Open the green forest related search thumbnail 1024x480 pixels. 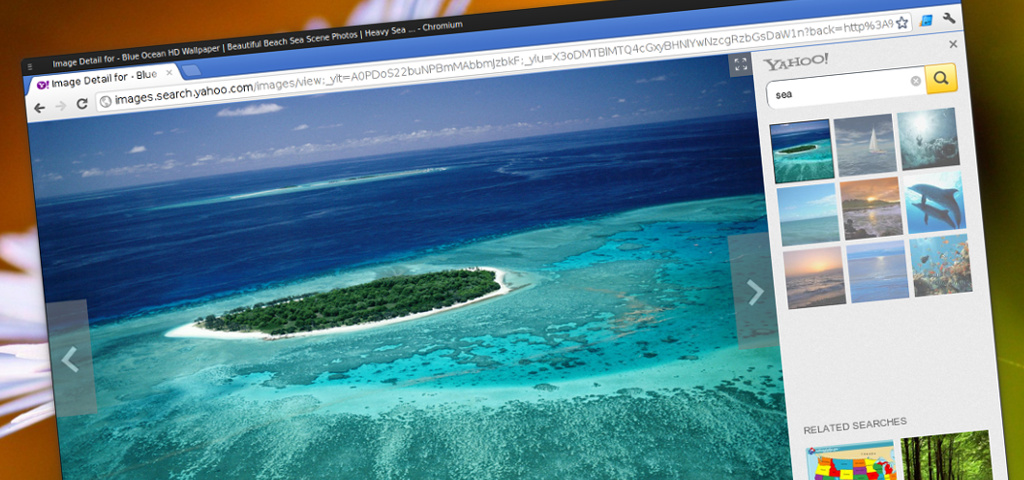[947, 455]
